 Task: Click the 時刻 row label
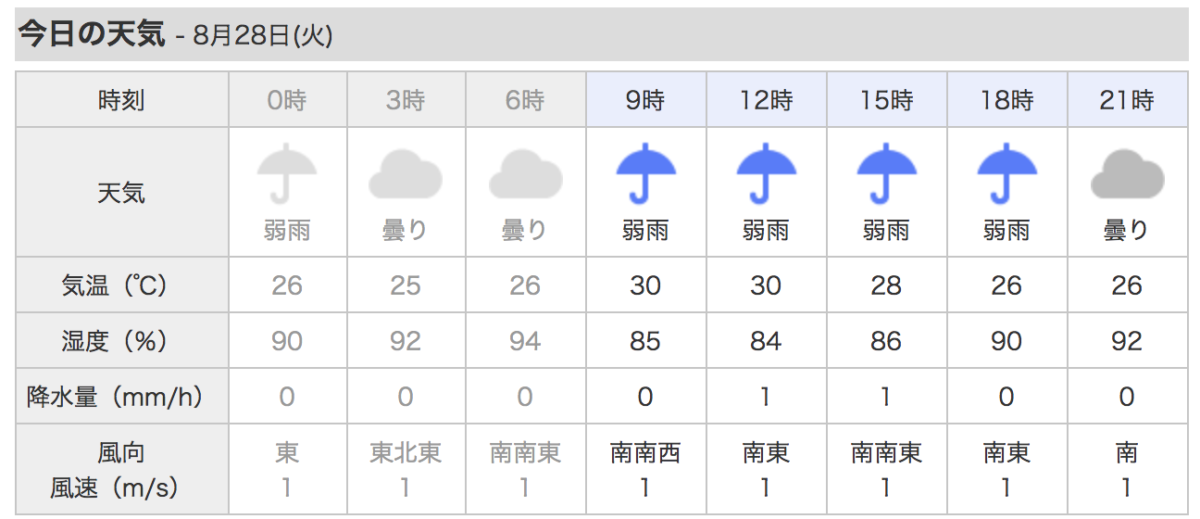[121, 99]
